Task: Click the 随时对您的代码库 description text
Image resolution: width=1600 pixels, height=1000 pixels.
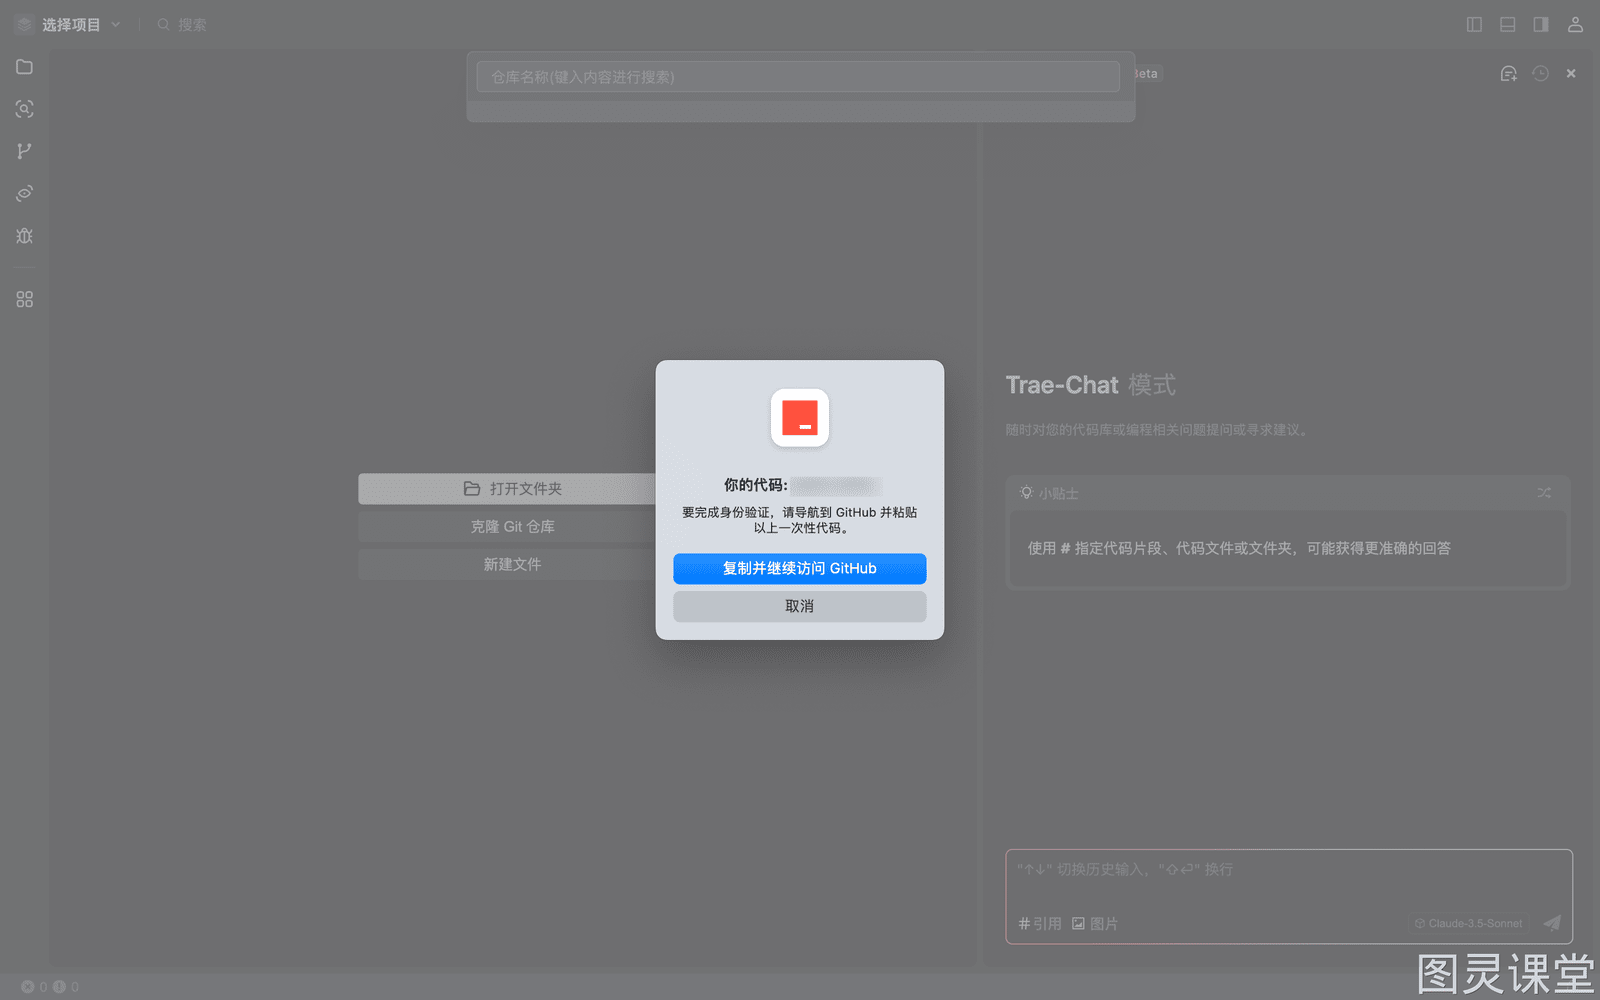Action: click(1159, 430)
